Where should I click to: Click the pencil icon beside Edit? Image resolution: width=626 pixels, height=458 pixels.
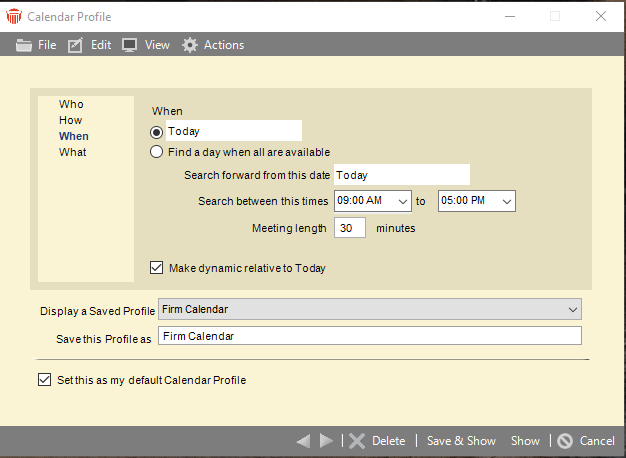click(75, 45)
